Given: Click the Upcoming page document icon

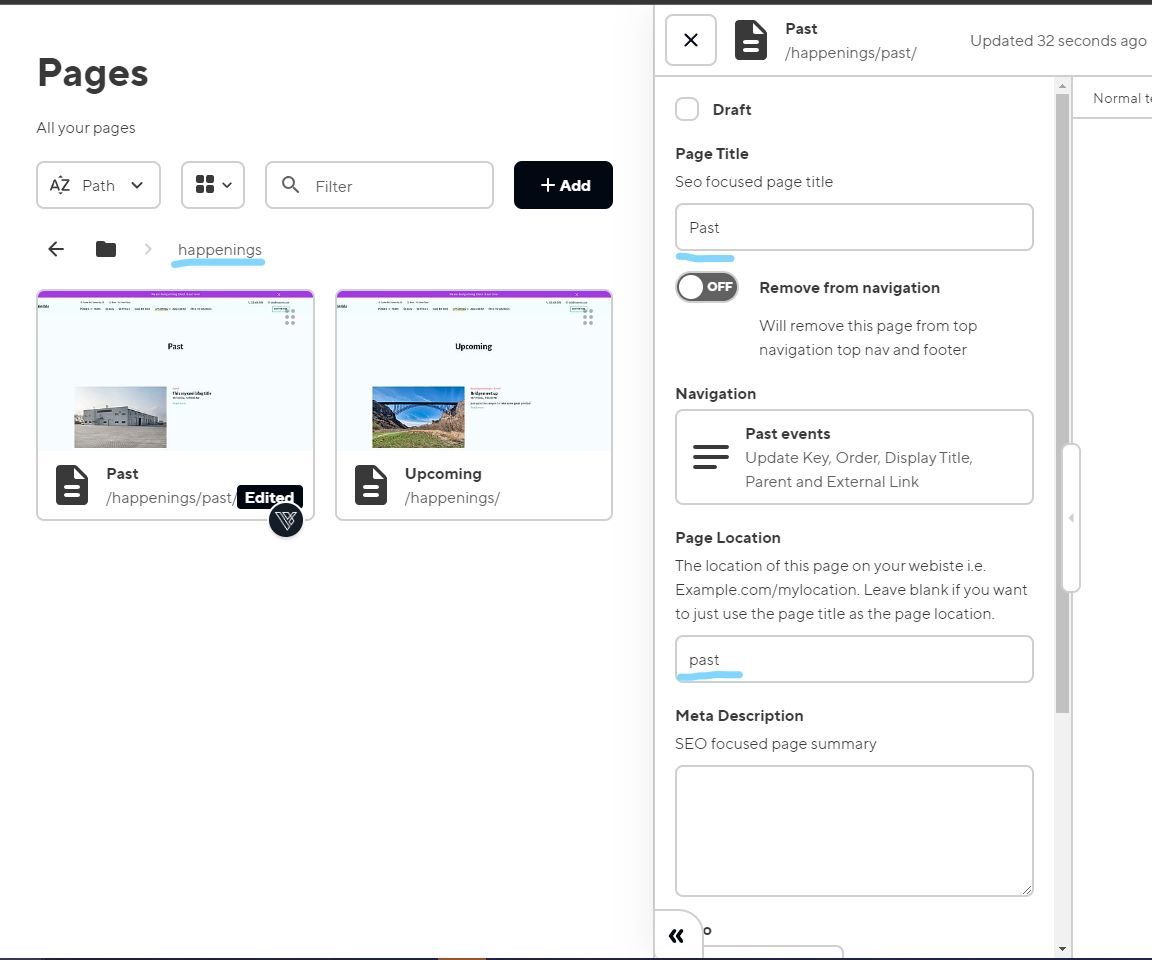Looking at the screenshot, I should (x=371, y=485).
